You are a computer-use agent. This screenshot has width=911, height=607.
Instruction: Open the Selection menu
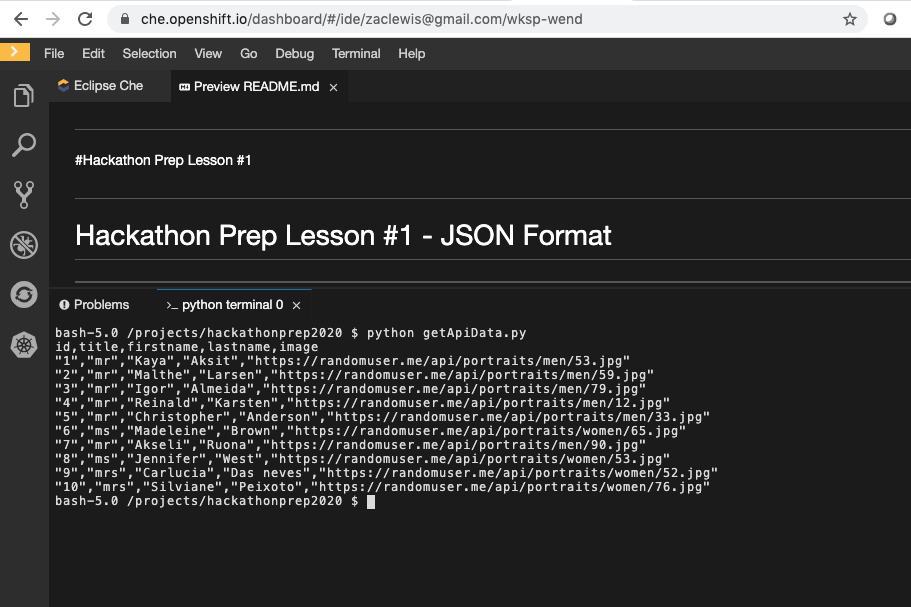click(x=149, y=54)
